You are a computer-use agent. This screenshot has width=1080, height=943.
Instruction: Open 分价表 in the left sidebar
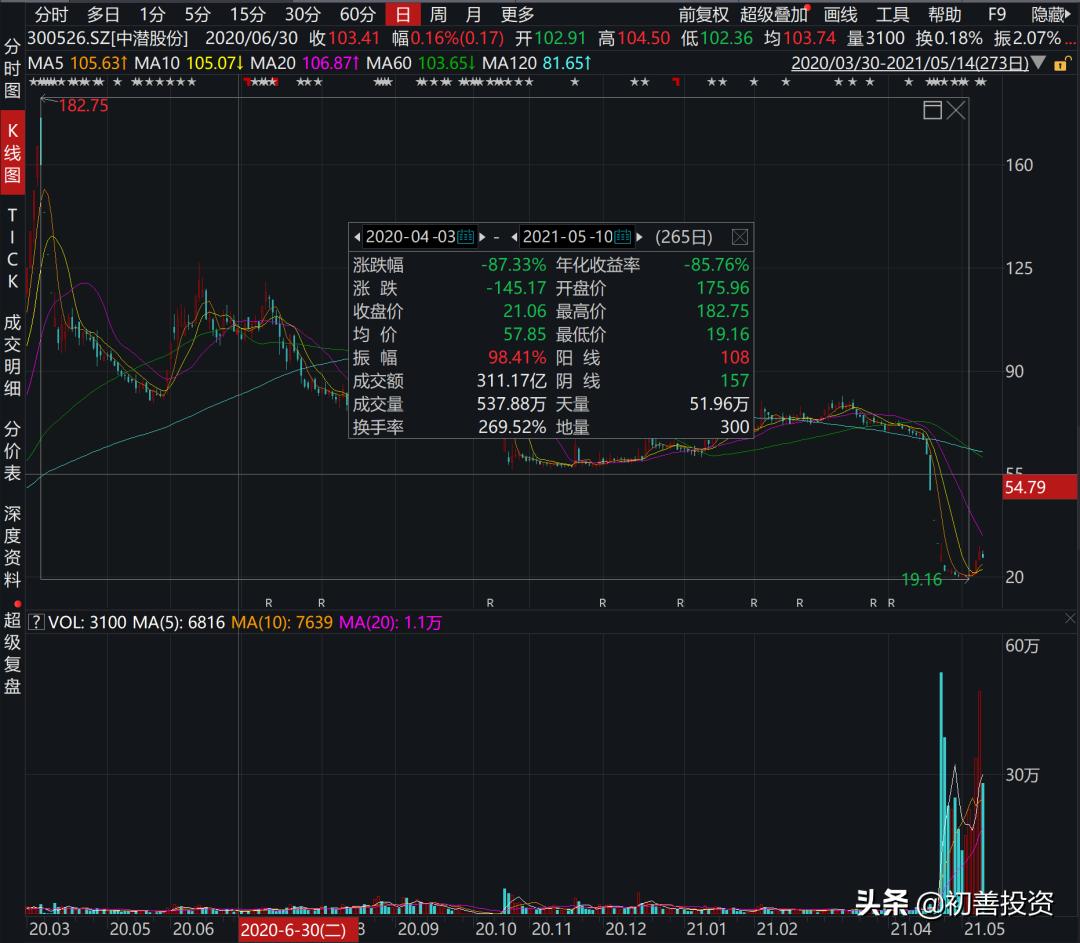(12, 450)
